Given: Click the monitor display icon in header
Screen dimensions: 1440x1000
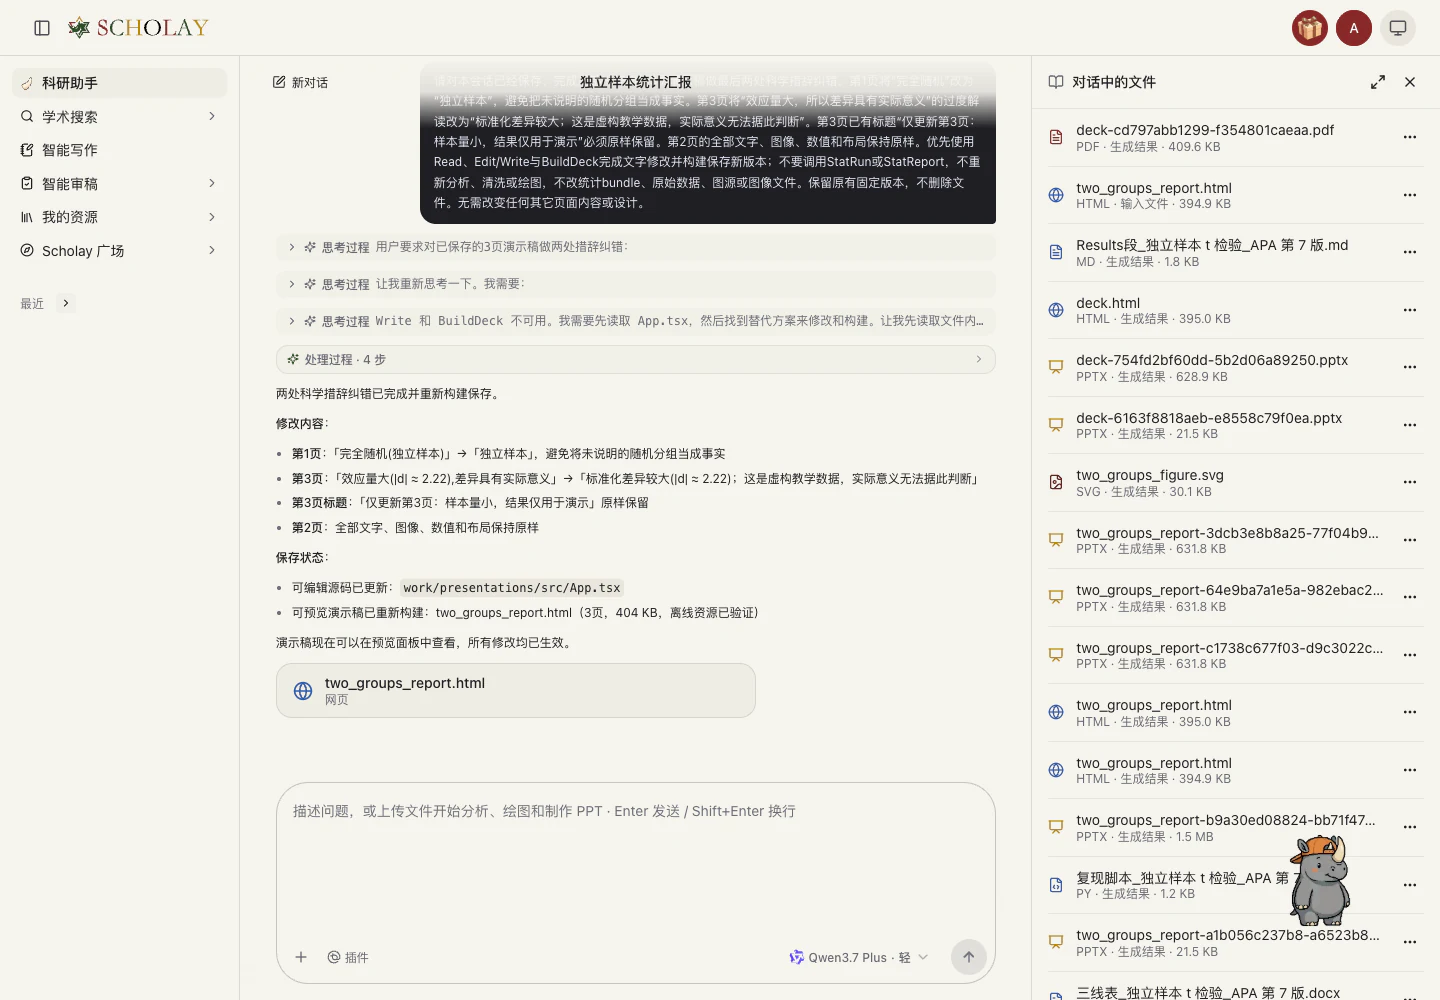Looking at the screenshot, I should click(x=1398, y=28).
